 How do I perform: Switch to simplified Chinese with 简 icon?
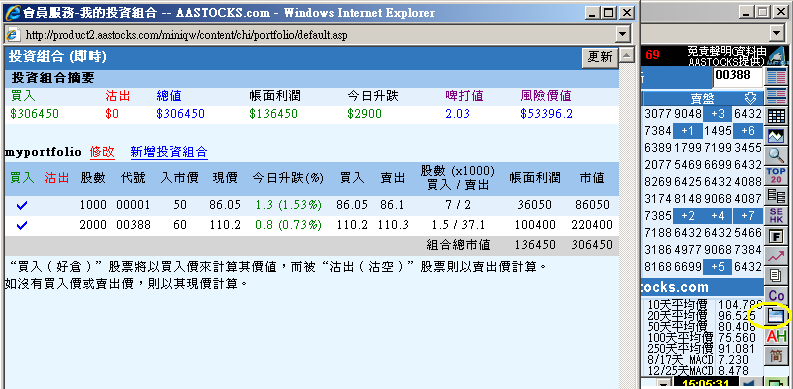point(775,356)
